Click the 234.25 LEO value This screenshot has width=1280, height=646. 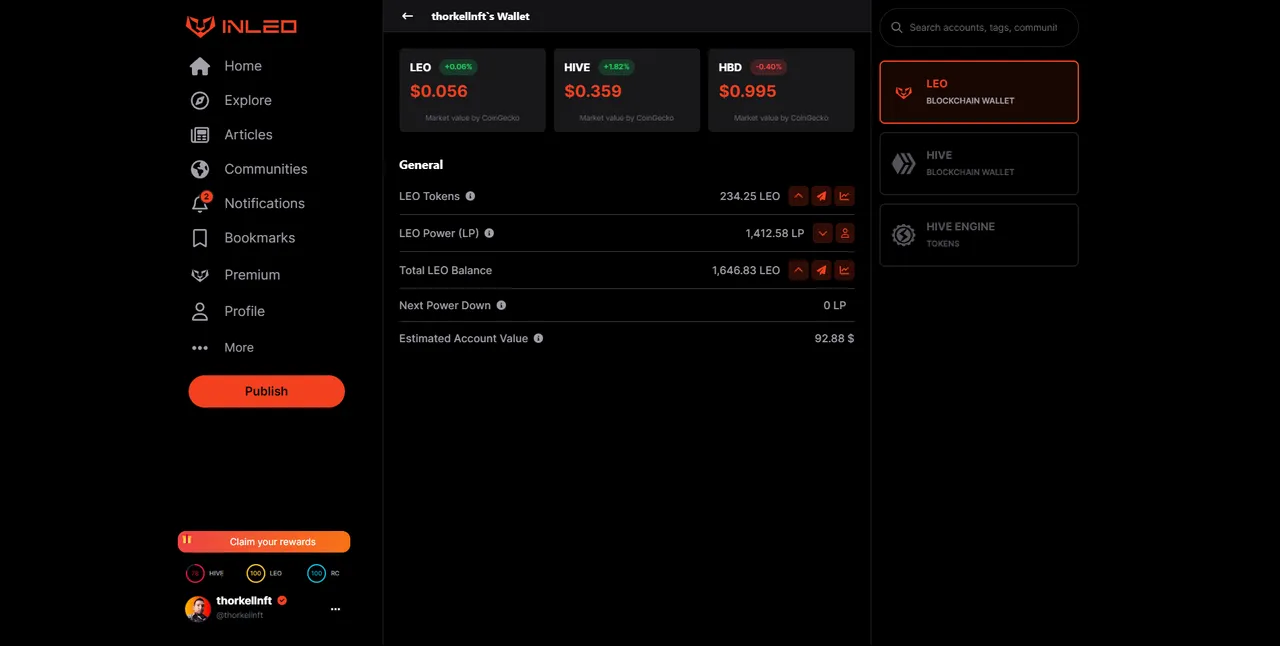pos(750,196)
